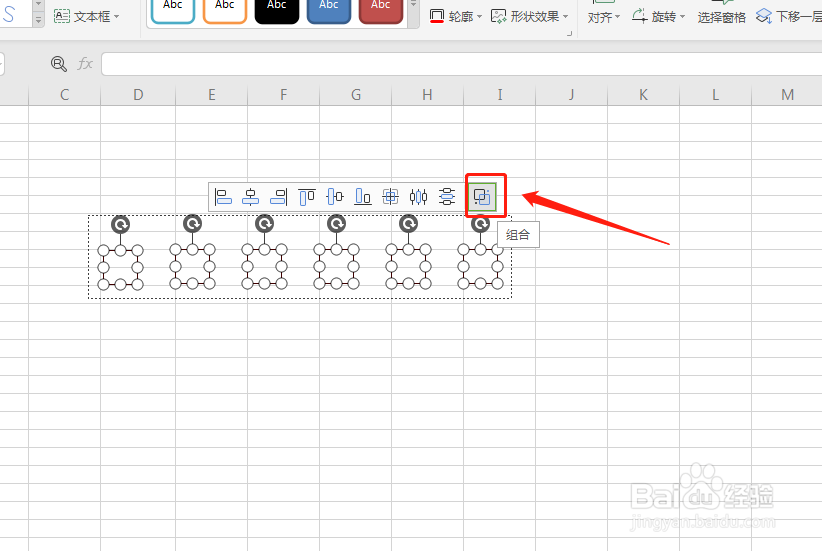Select column K header
822x551 pixels.
click(643, 95)
